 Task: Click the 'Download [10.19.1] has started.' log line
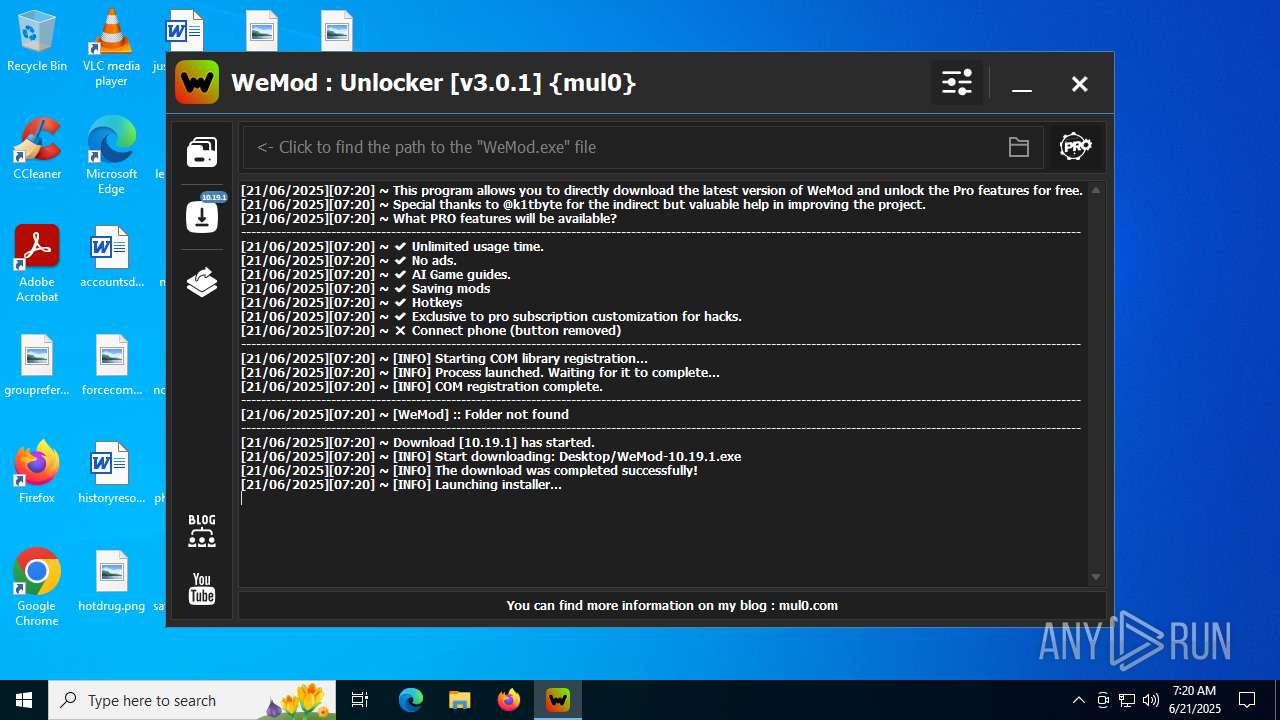(x=418, y=442)
